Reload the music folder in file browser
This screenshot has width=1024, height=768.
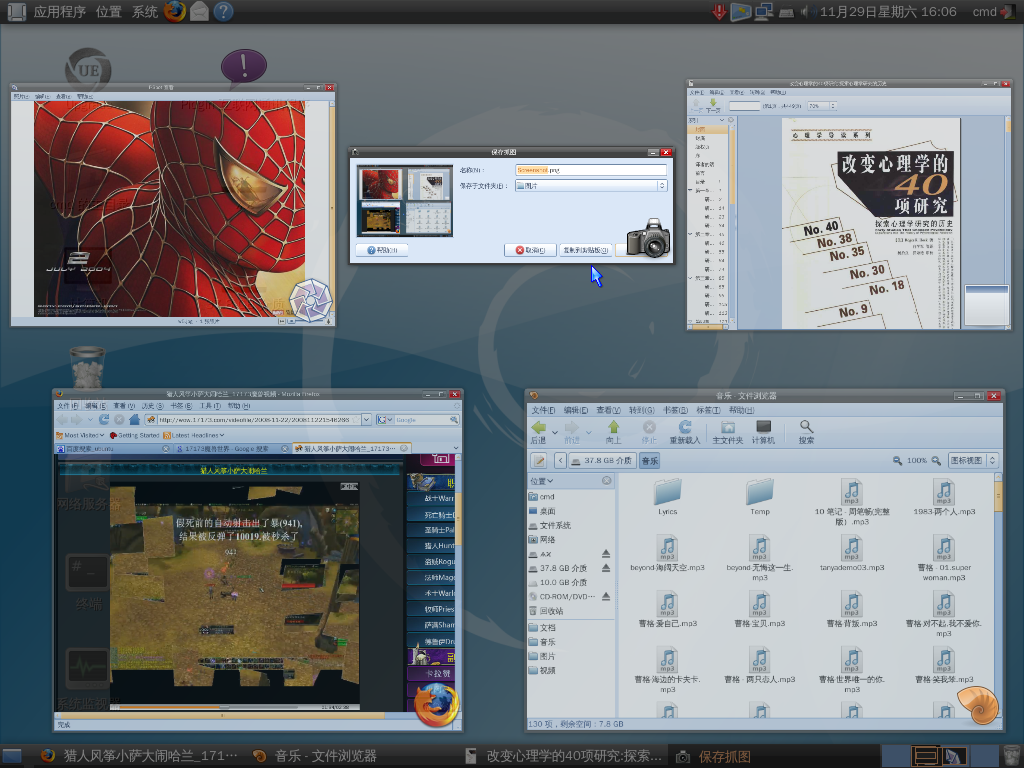pyautogui.click(x=684, y=432)
